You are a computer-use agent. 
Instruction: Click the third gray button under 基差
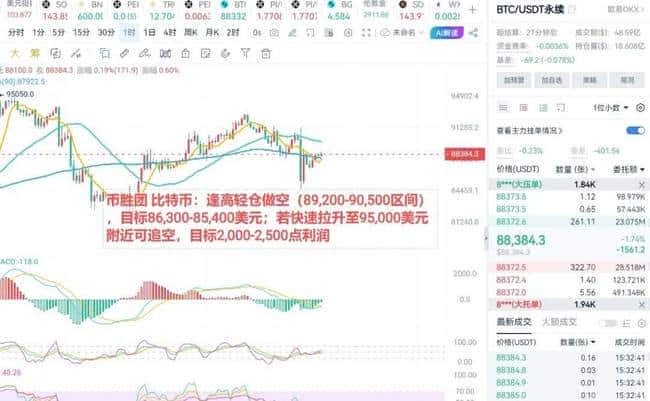pyautogui.click(x=589, y=80)
